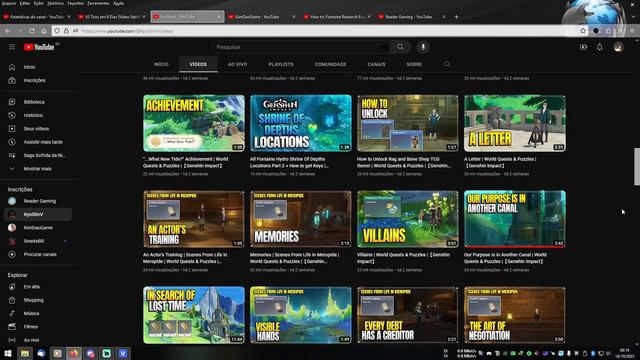This screenshot has width=640, height=360.
Task: Open the A Letter video thumbnail
Action: 515,123
